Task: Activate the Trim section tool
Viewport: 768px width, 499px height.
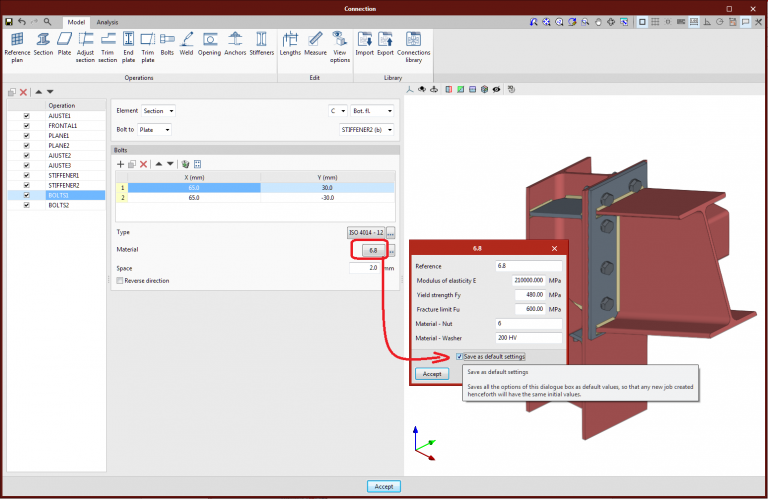Action: [108, 47]
